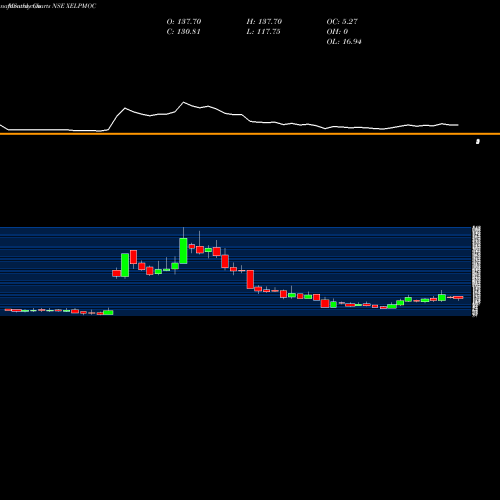Click the 'OC: 5.27' reading
This screenshot has width=500, height=500.
pos(342,22)
